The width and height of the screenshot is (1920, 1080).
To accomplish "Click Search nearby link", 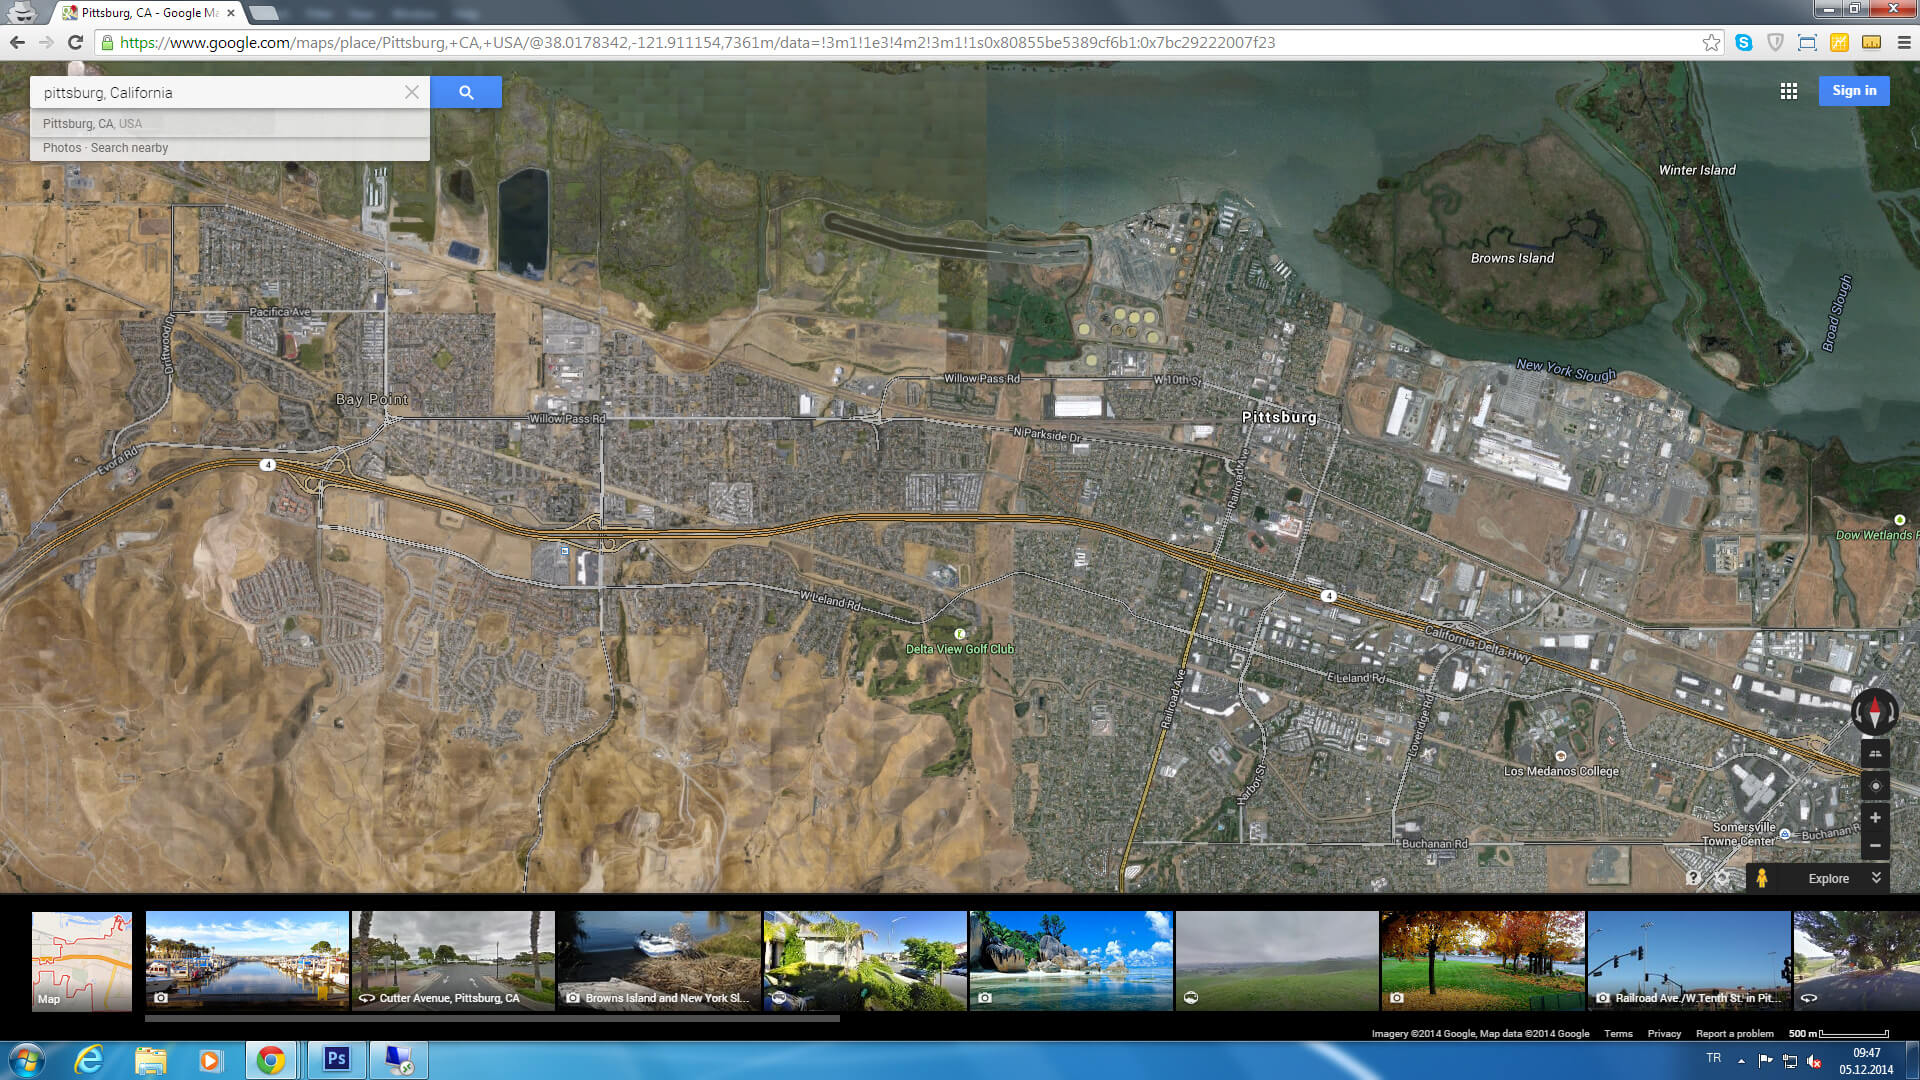I will [x=129, y=148].
